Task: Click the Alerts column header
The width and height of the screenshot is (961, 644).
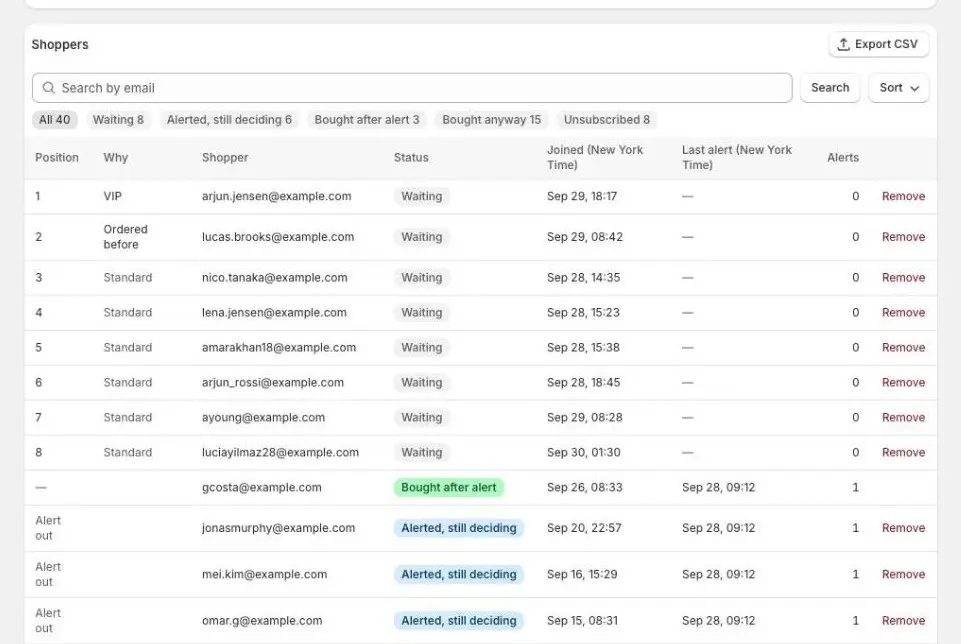Action: point(843,157)
